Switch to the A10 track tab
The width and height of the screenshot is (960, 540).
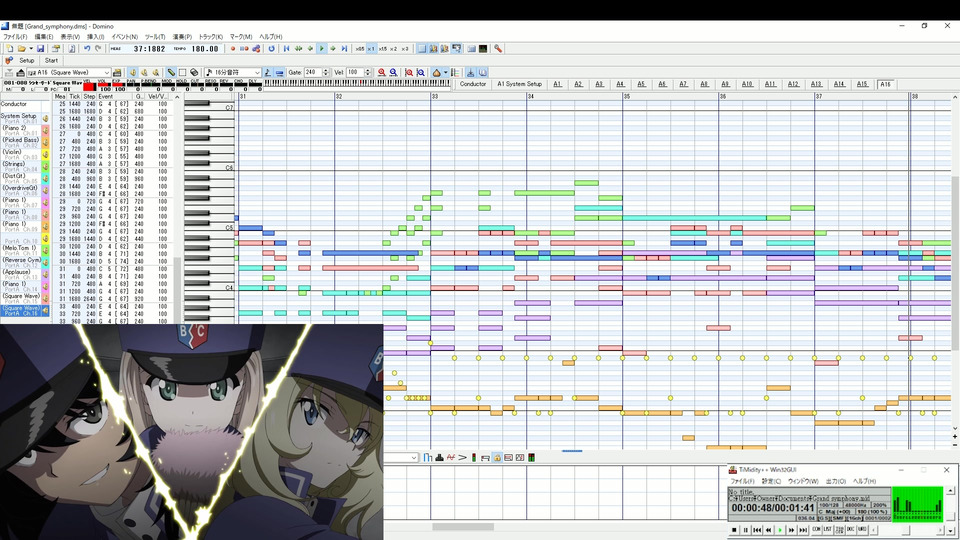tap(747, 84)
